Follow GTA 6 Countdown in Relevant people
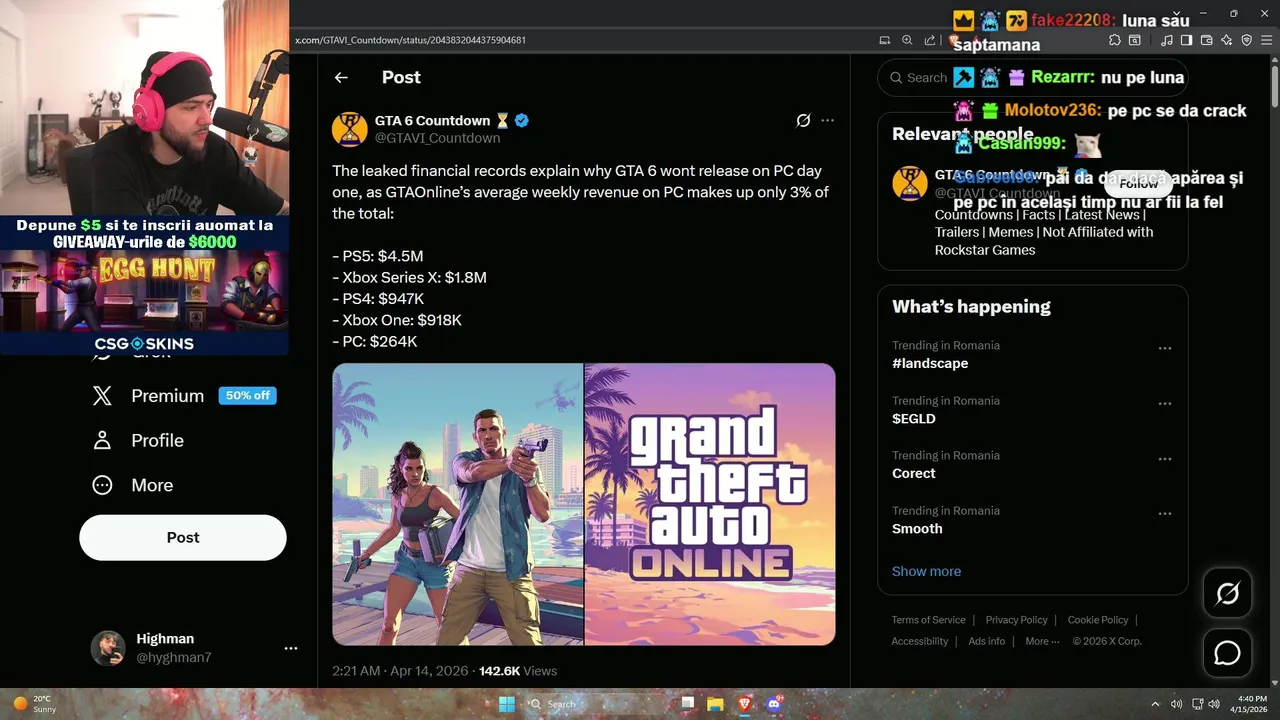1280x720 pixels. click(x=1138, y=184)
